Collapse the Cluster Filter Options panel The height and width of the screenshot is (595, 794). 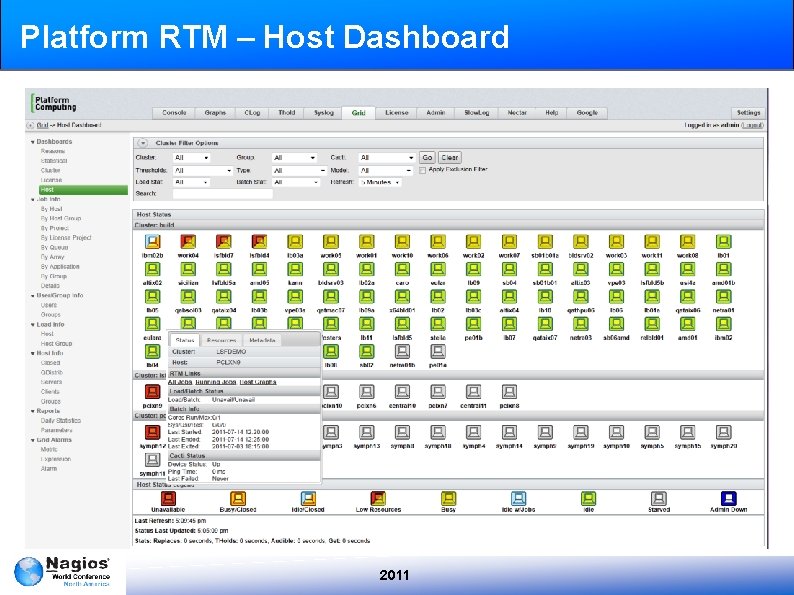click(143, 143)
